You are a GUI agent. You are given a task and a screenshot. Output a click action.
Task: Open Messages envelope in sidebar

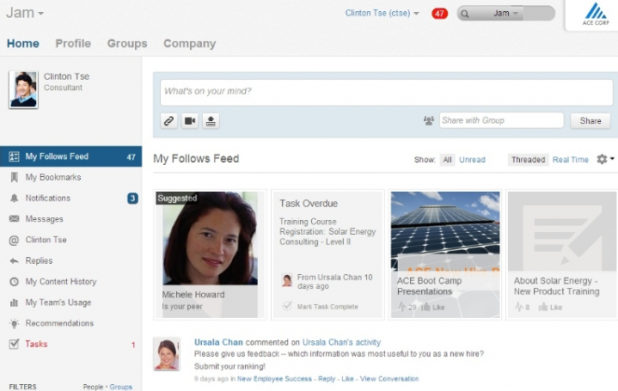pos(14,219)
